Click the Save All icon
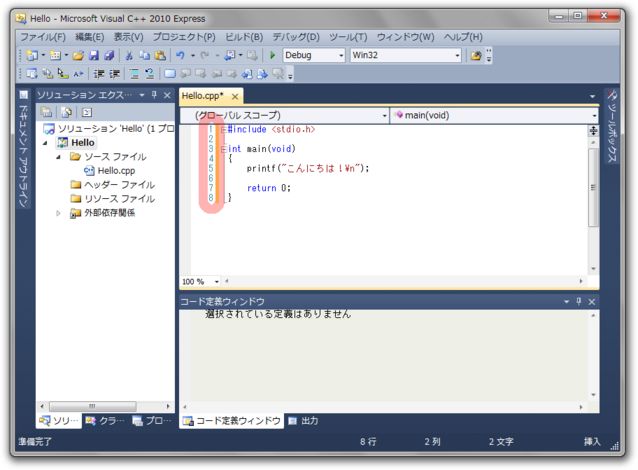Viewport: 638px width, 470px height. click(x=109, y=55)
